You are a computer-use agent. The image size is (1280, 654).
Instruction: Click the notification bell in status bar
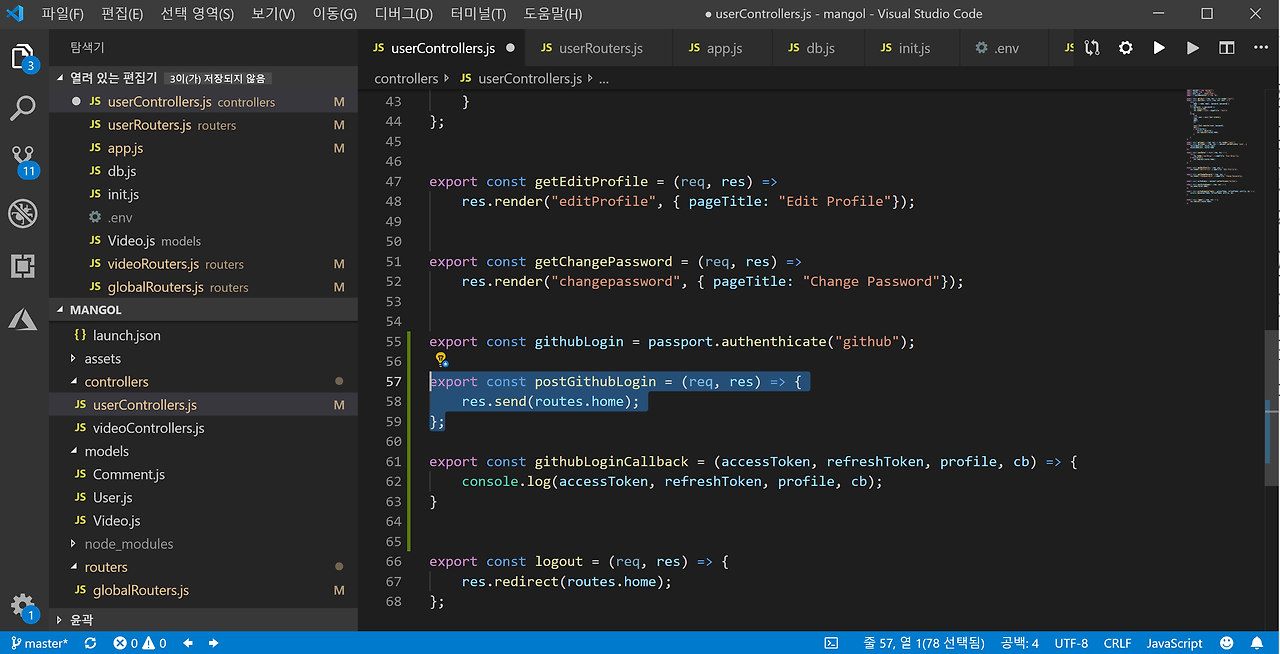(1257, 643)
